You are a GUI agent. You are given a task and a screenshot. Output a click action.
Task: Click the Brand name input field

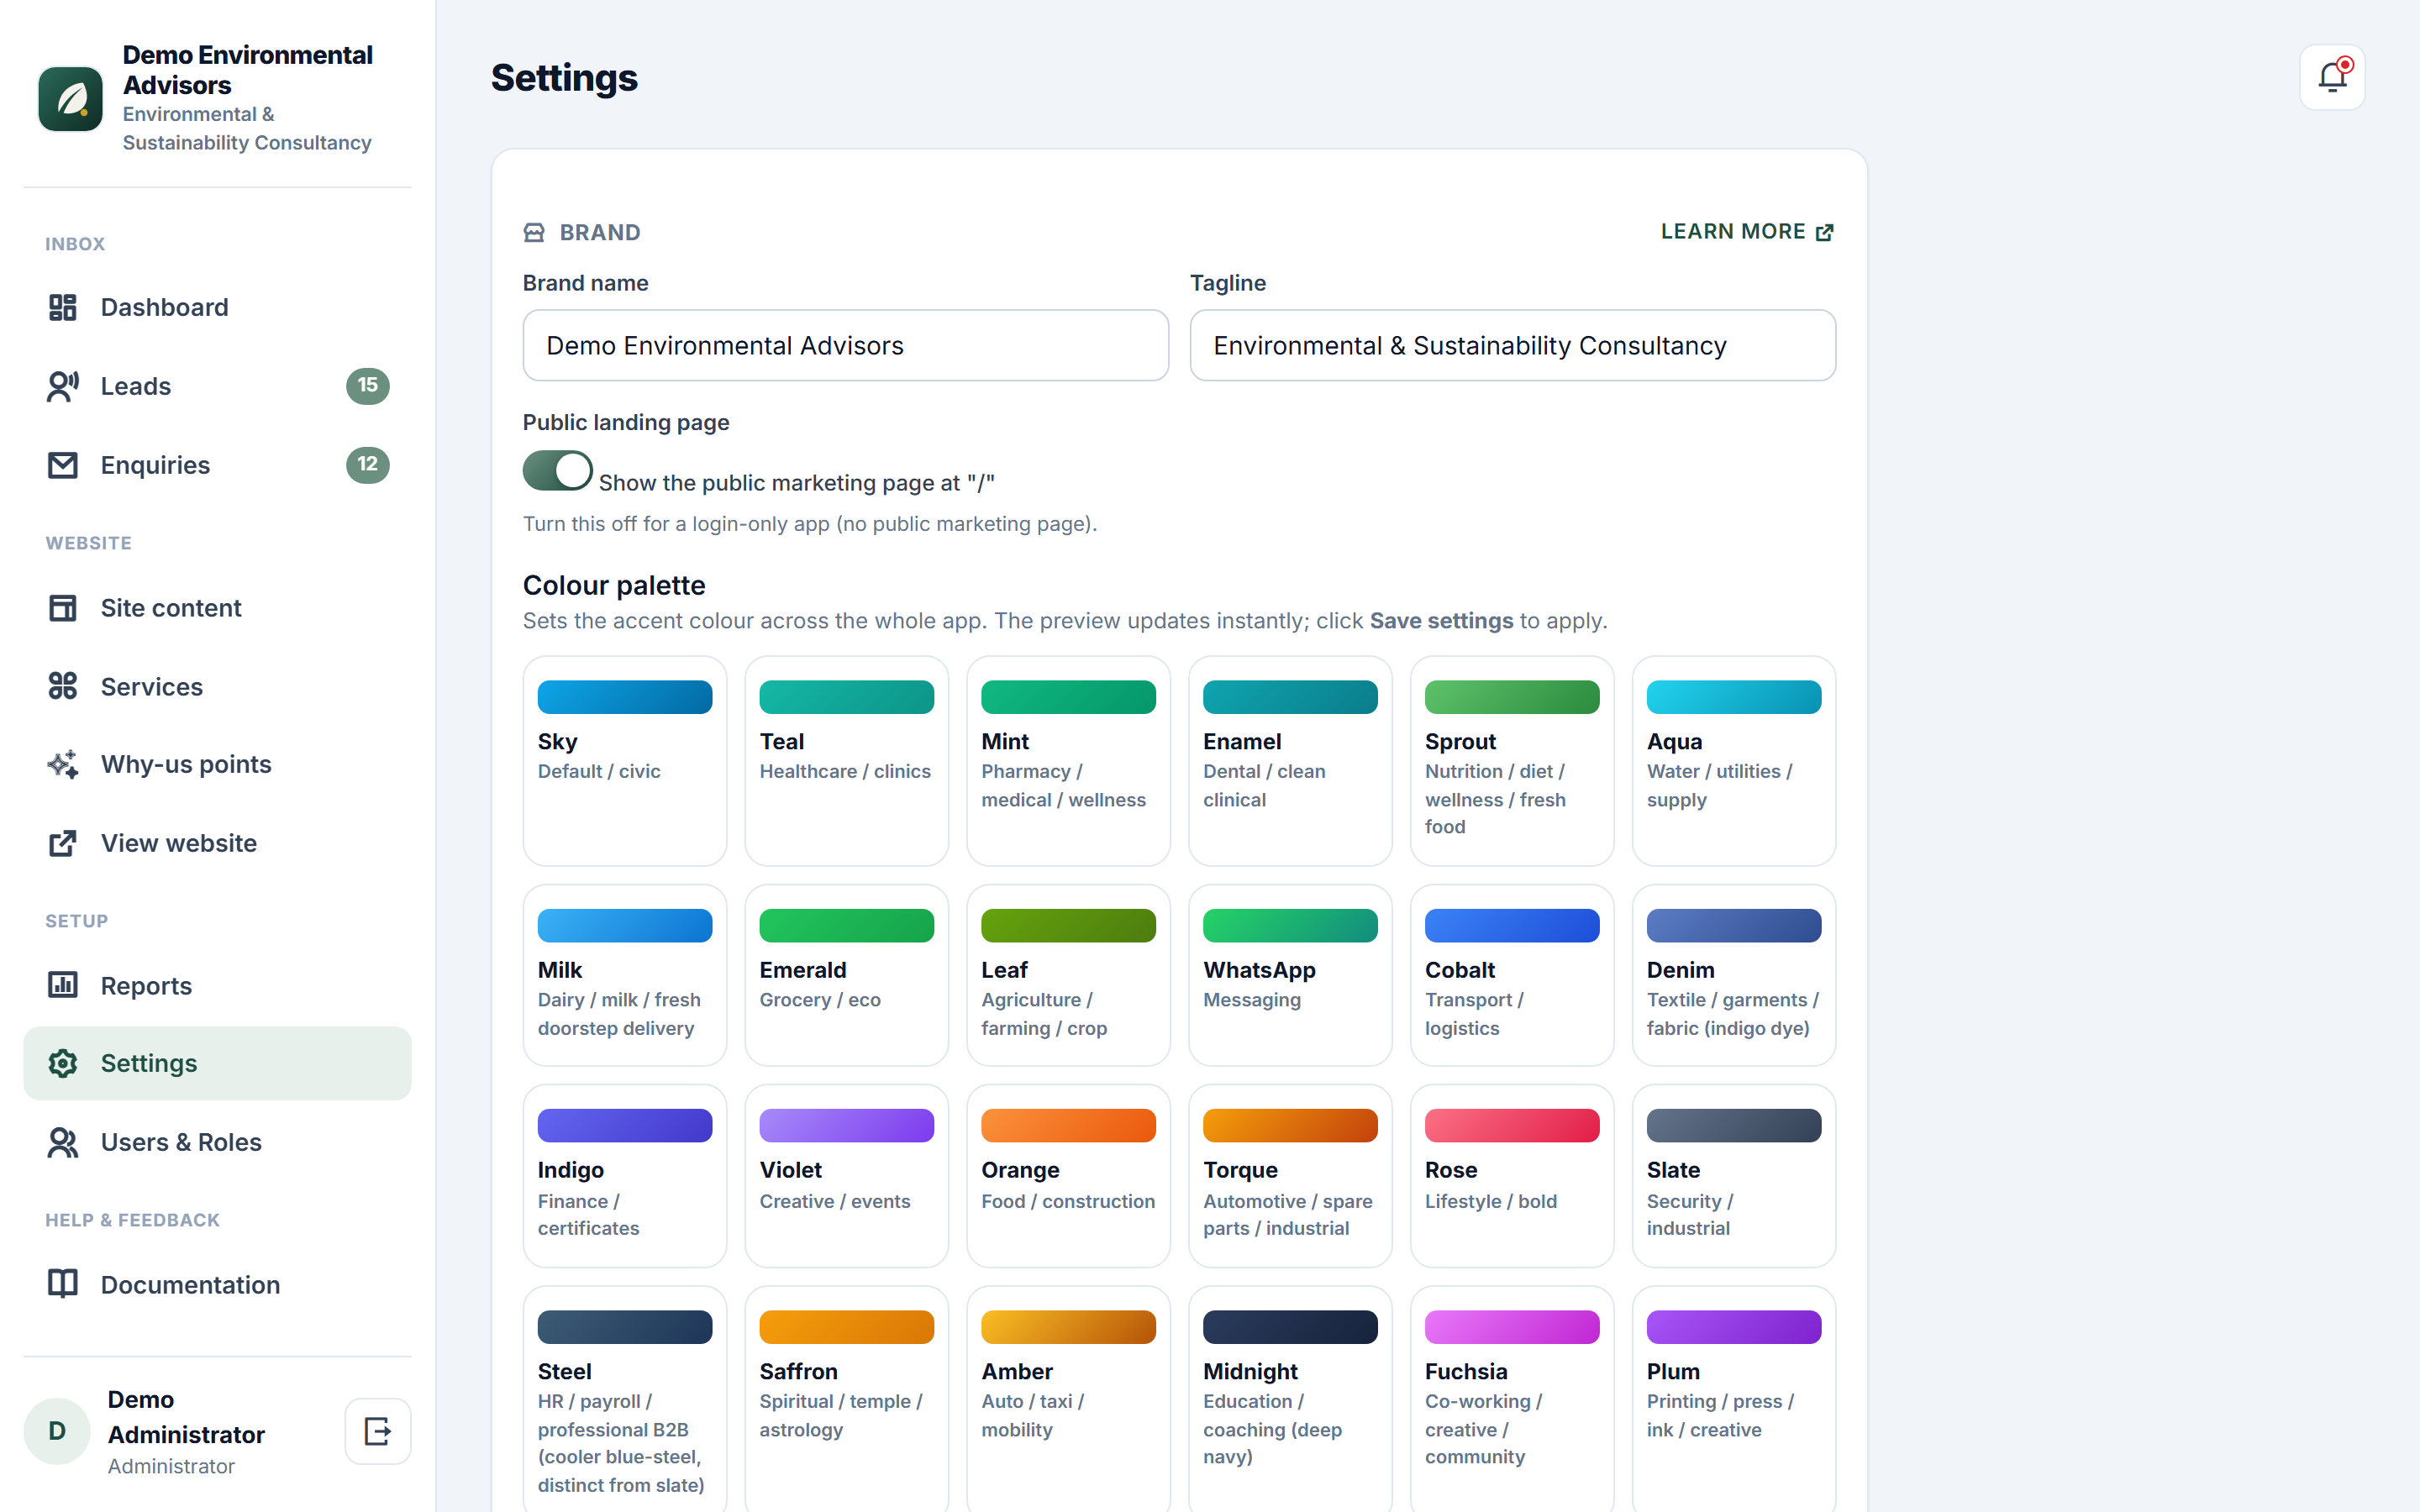tap(846, 345)
